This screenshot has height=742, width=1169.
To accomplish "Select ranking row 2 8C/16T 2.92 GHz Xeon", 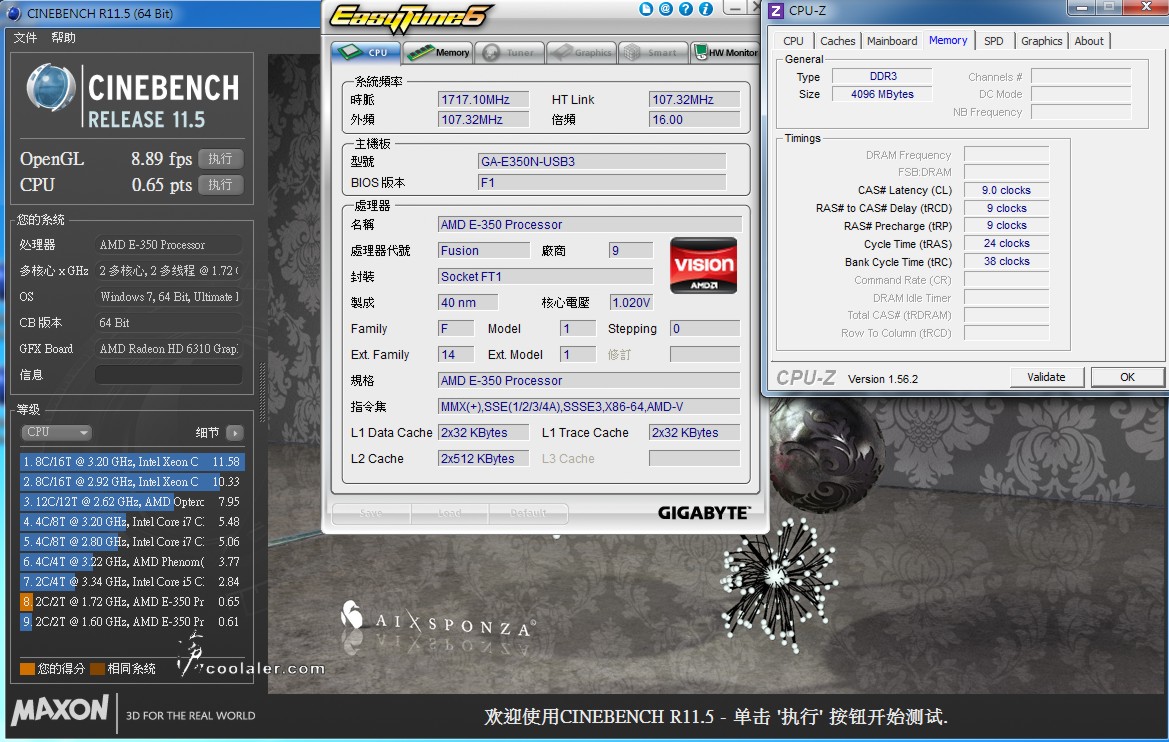I will [x=133, y=482].
